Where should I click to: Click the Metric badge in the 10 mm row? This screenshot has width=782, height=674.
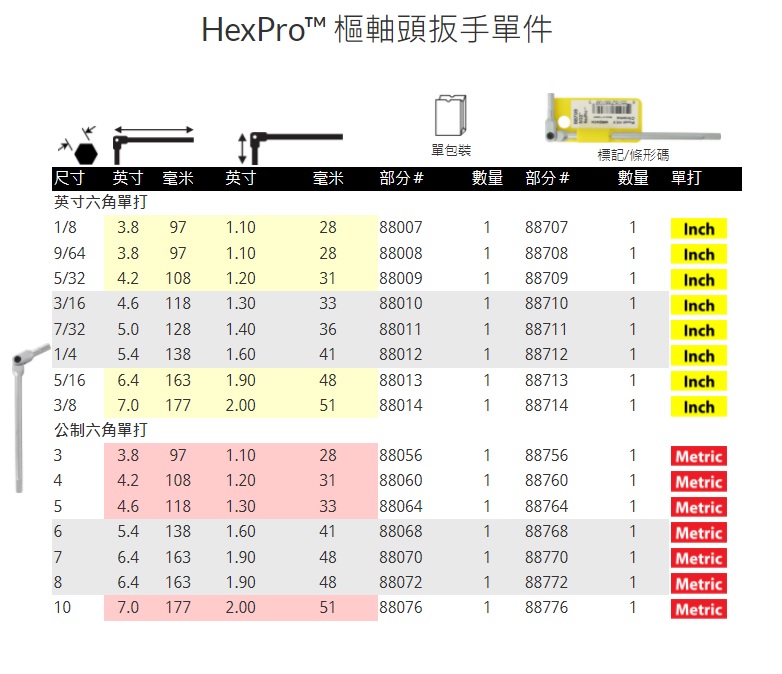698,609
